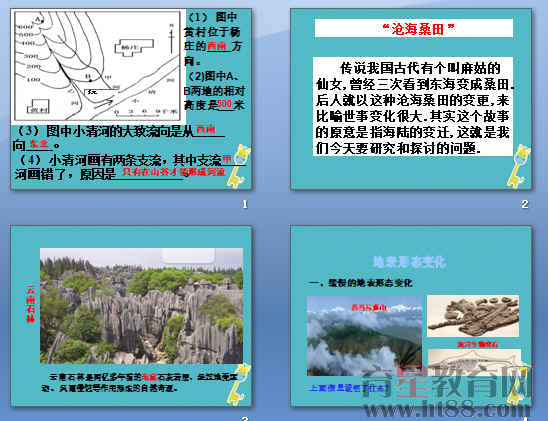Click the stone forest photograph
Viewport: 548px width, 421px height.
pyautogui.click(x=141, y=306)
